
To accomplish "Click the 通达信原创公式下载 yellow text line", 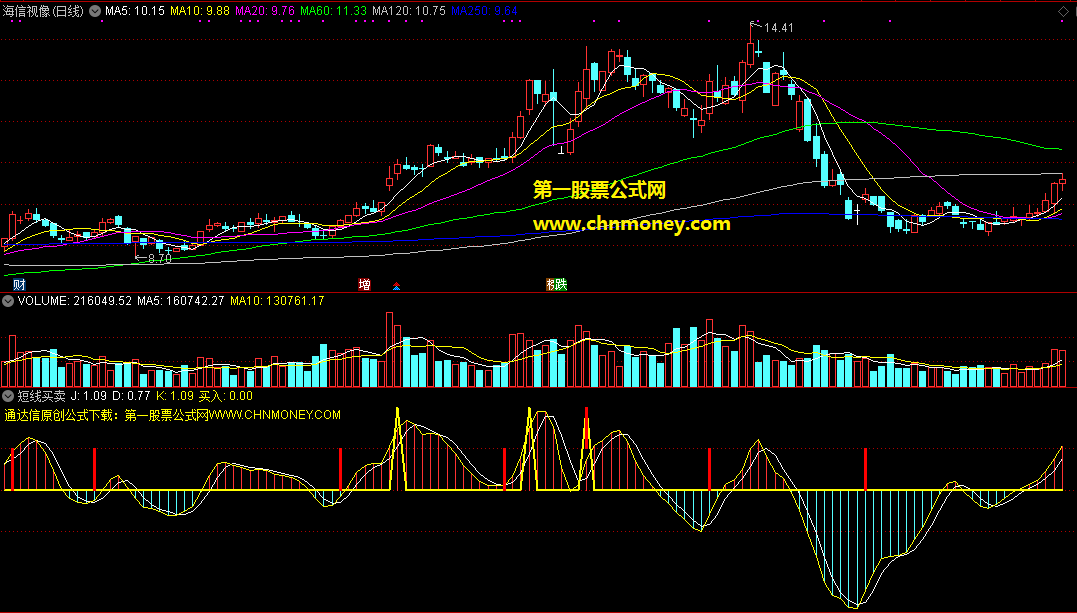I will coord(172,415).
